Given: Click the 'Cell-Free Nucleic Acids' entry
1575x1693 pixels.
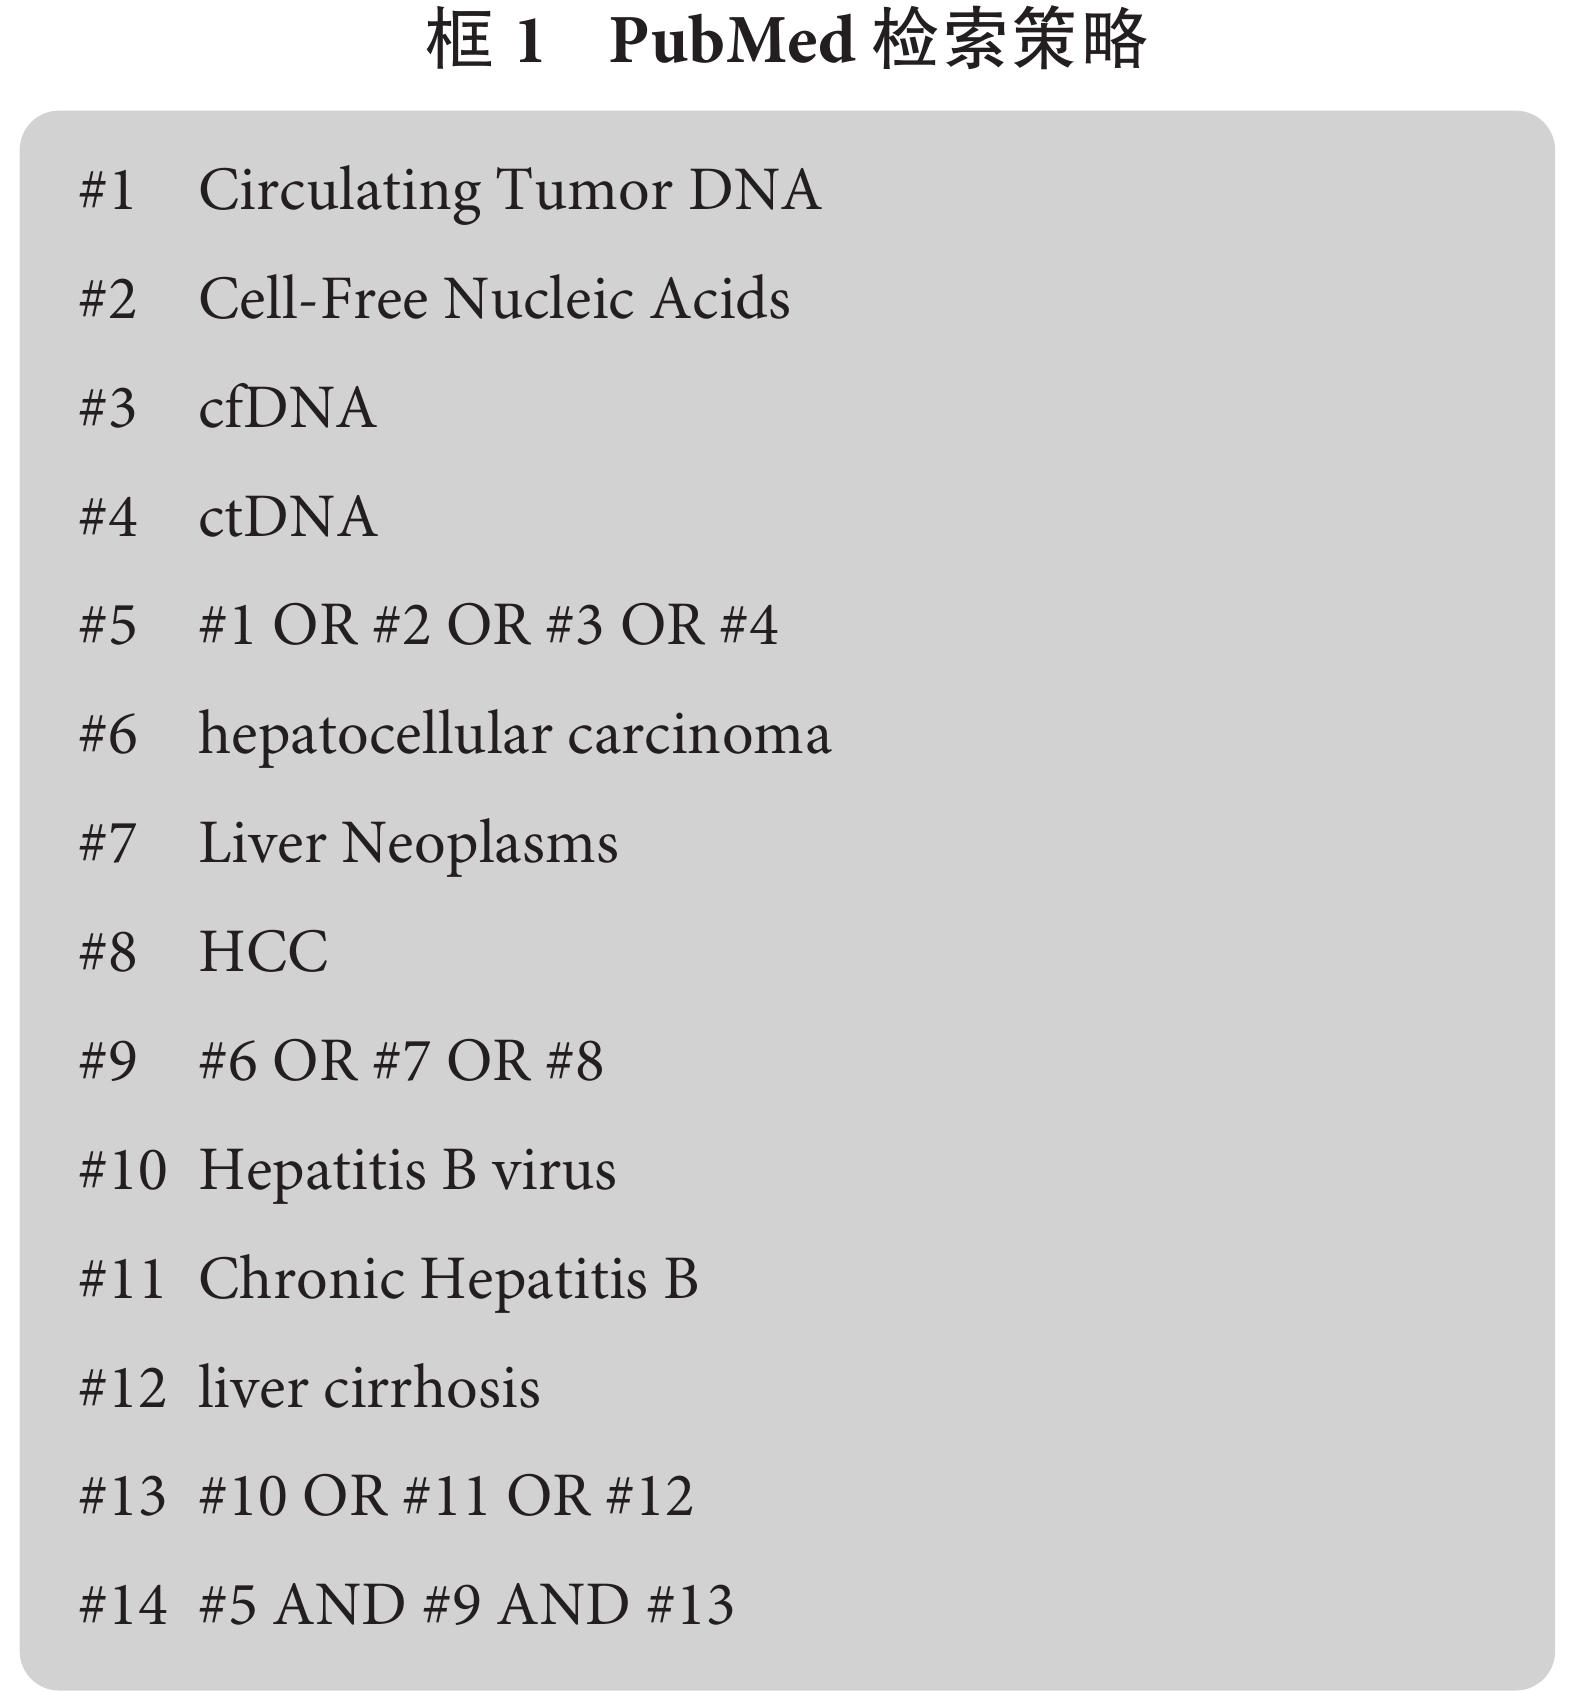Looking at the screenshot, I should [x=494, y=298].
